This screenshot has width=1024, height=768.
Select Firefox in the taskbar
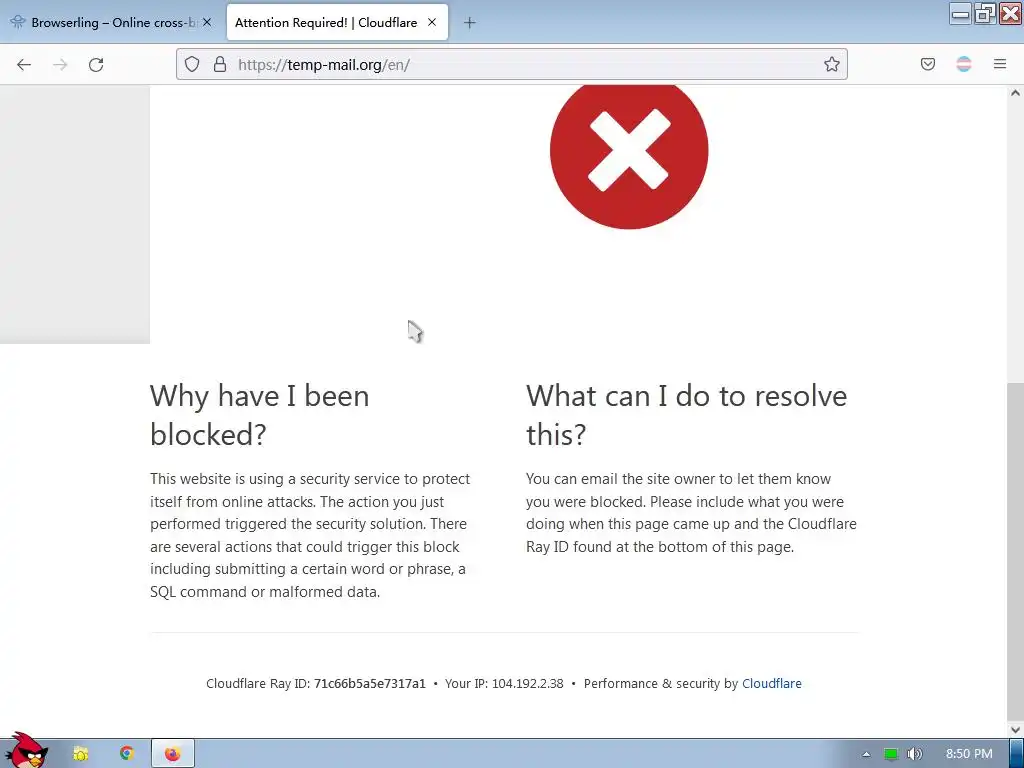(173, 754)
